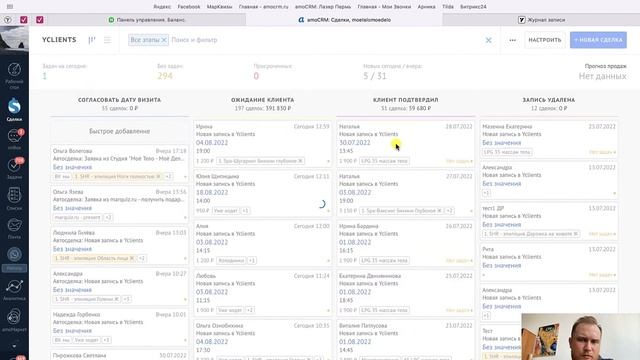Open the Надежда Горбенко deal card

coord(120,327)
